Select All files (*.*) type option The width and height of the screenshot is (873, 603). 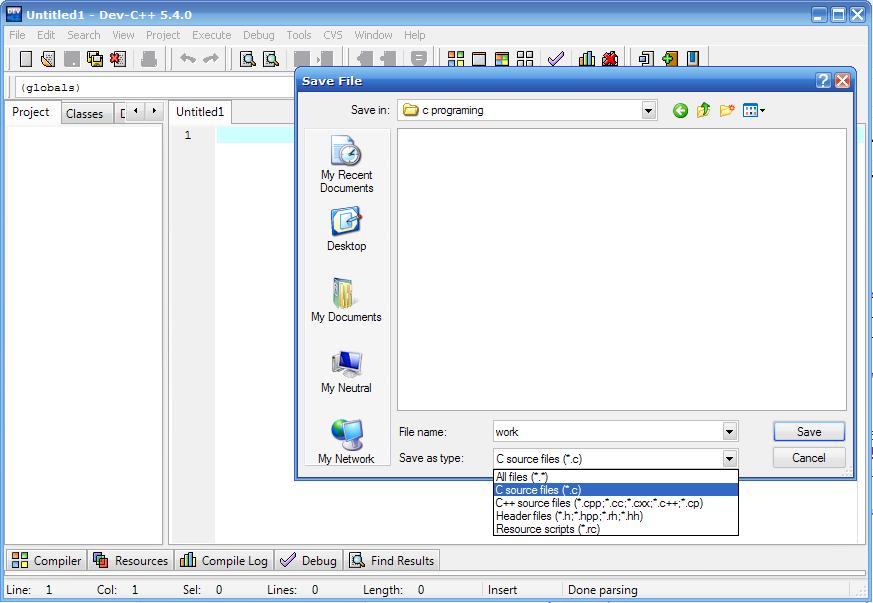pyautogui.click(x=615, y=477)
